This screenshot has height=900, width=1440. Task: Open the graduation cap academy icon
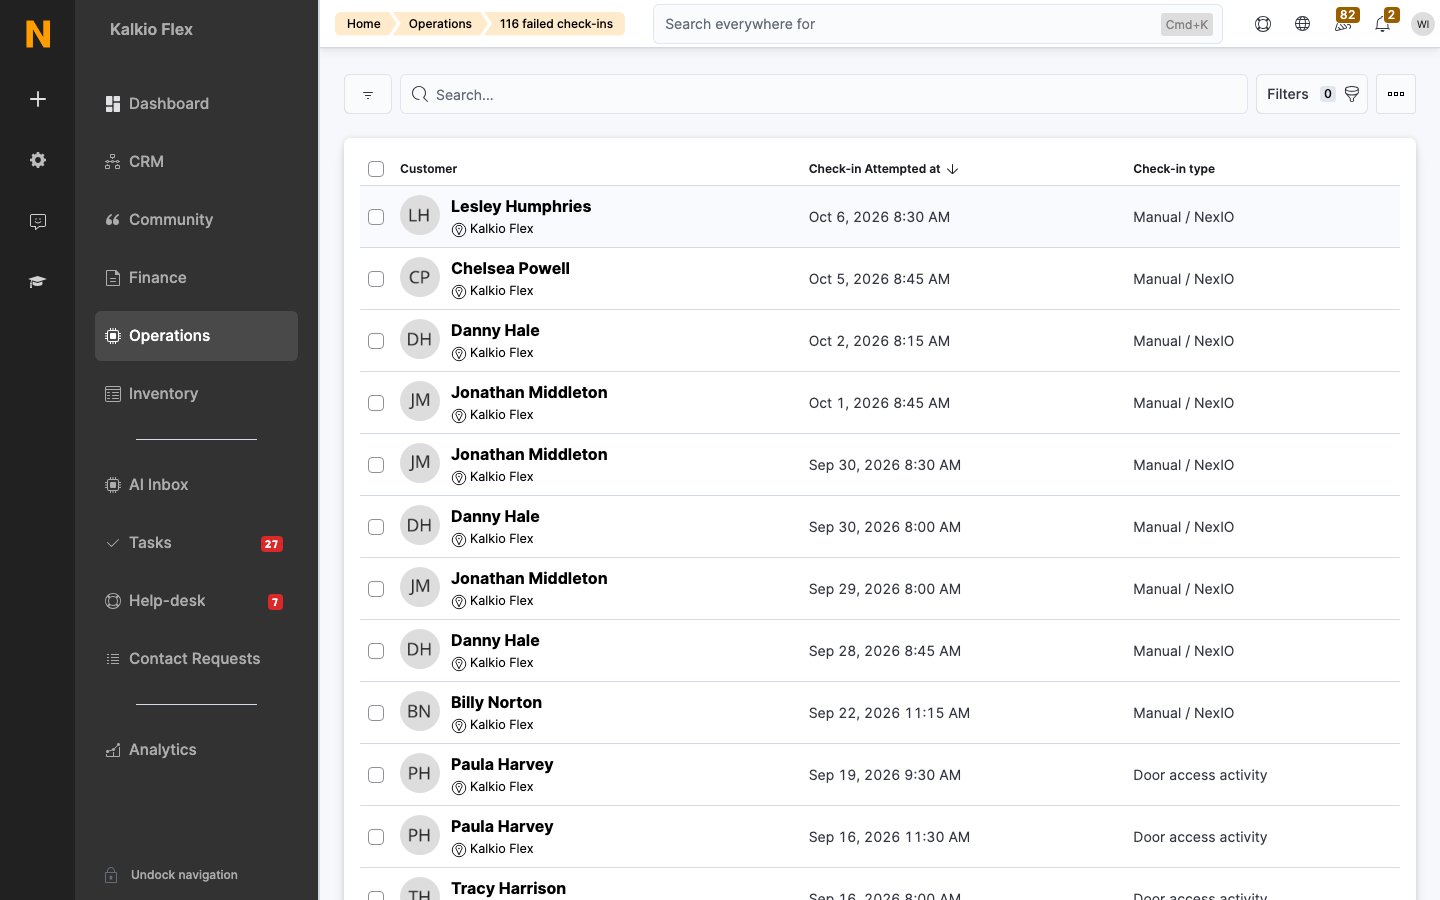pyautogui.click(x=38, y=282)
